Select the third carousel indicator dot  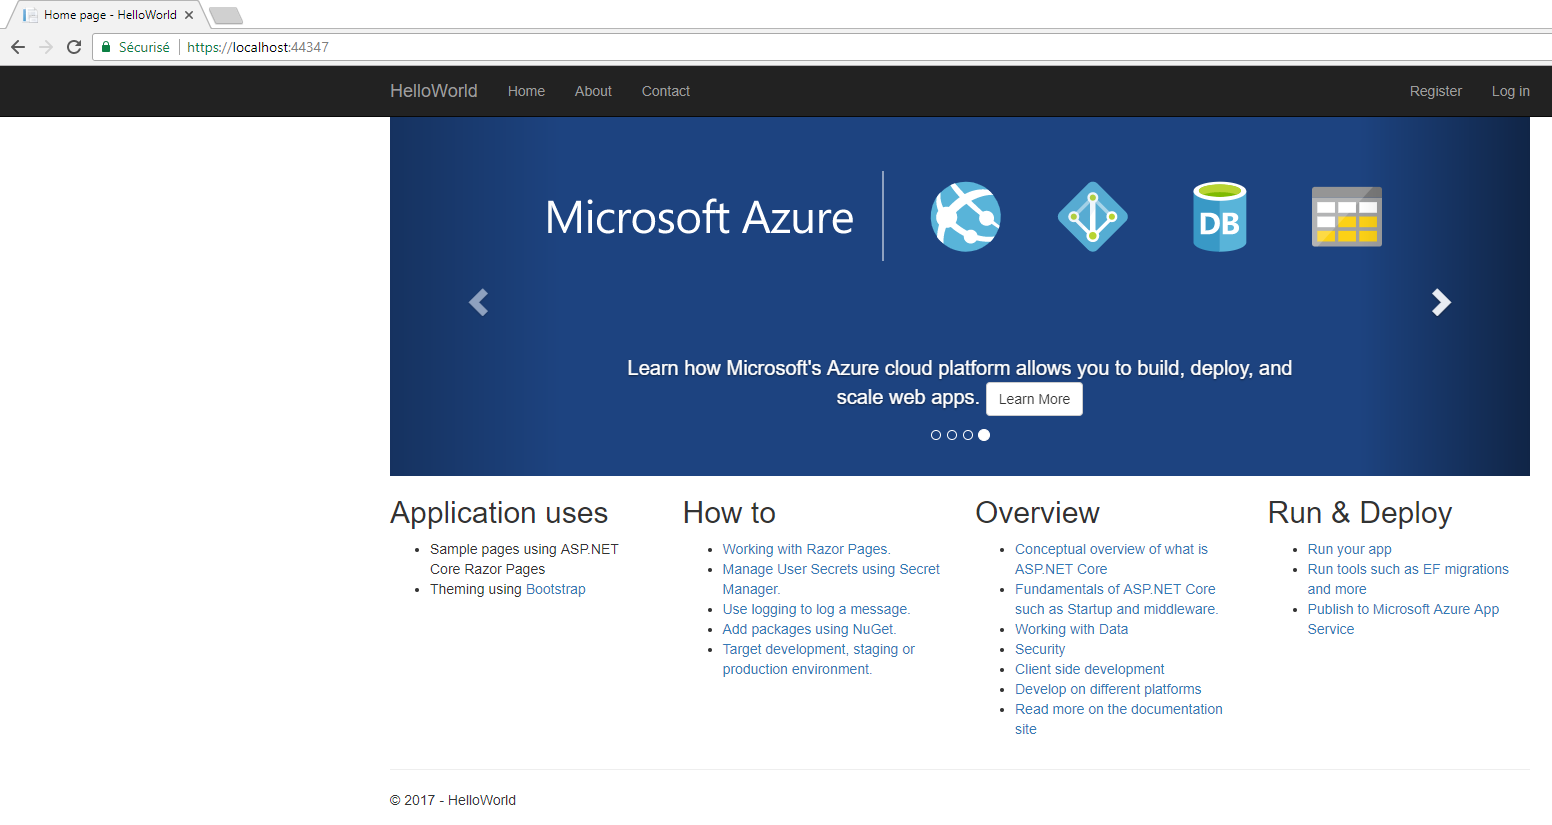click(x=968, y=435)
